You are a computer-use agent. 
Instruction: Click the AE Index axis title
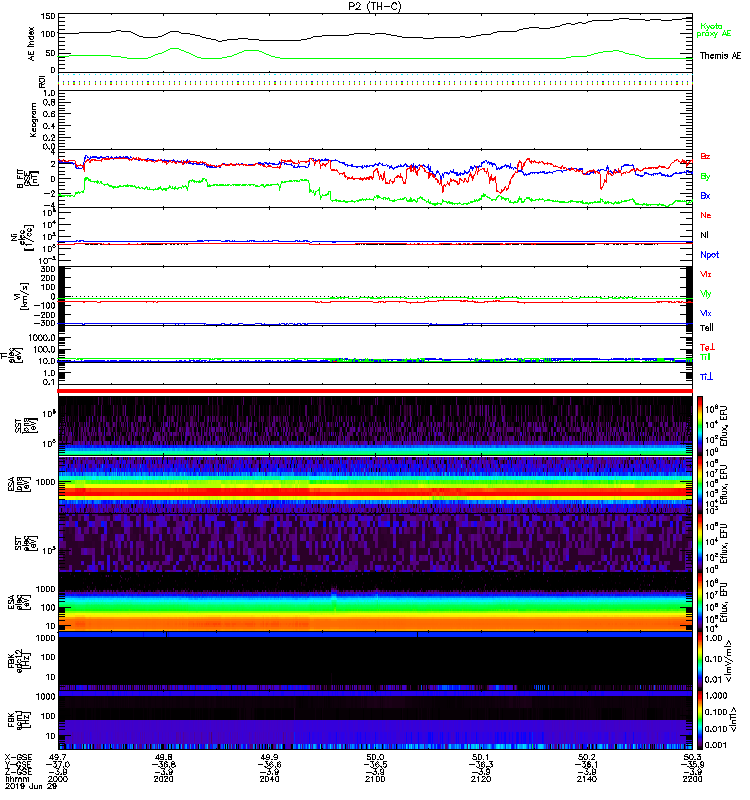click(x=32, y=44)
